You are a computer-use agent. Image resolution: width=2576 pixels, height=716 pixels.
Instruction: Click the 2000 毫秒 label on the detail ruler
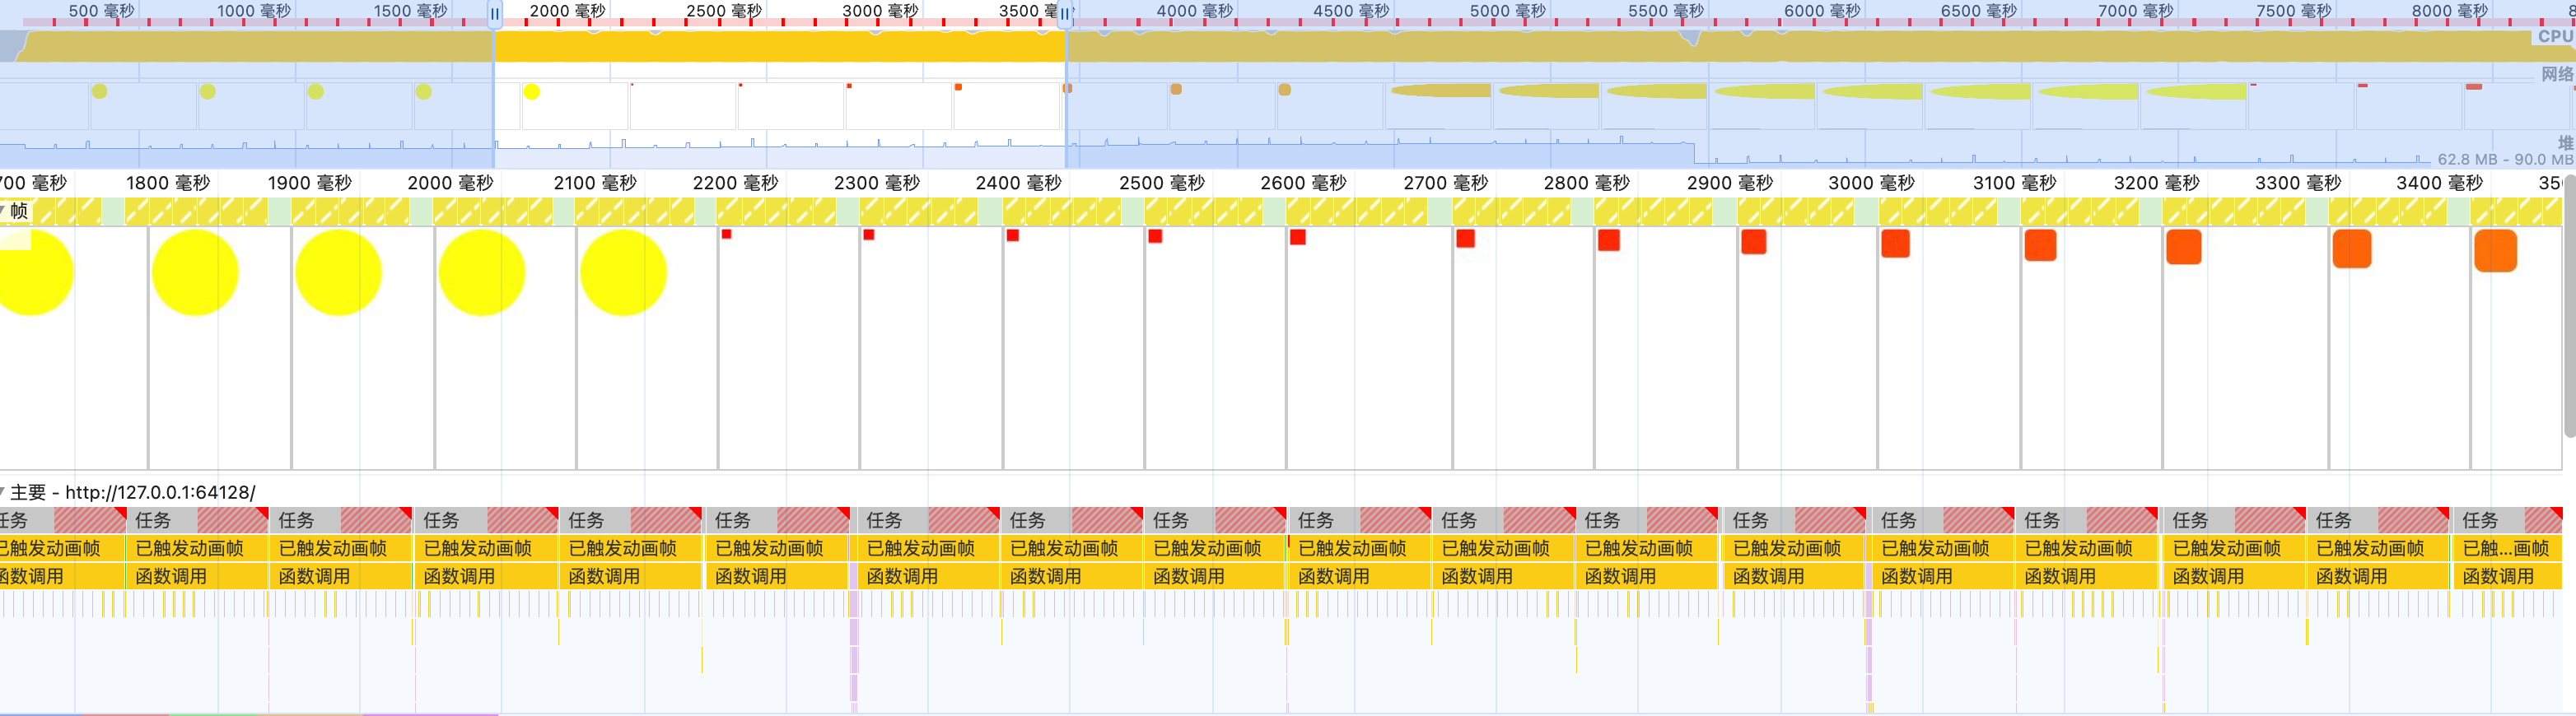coord(450,183)
